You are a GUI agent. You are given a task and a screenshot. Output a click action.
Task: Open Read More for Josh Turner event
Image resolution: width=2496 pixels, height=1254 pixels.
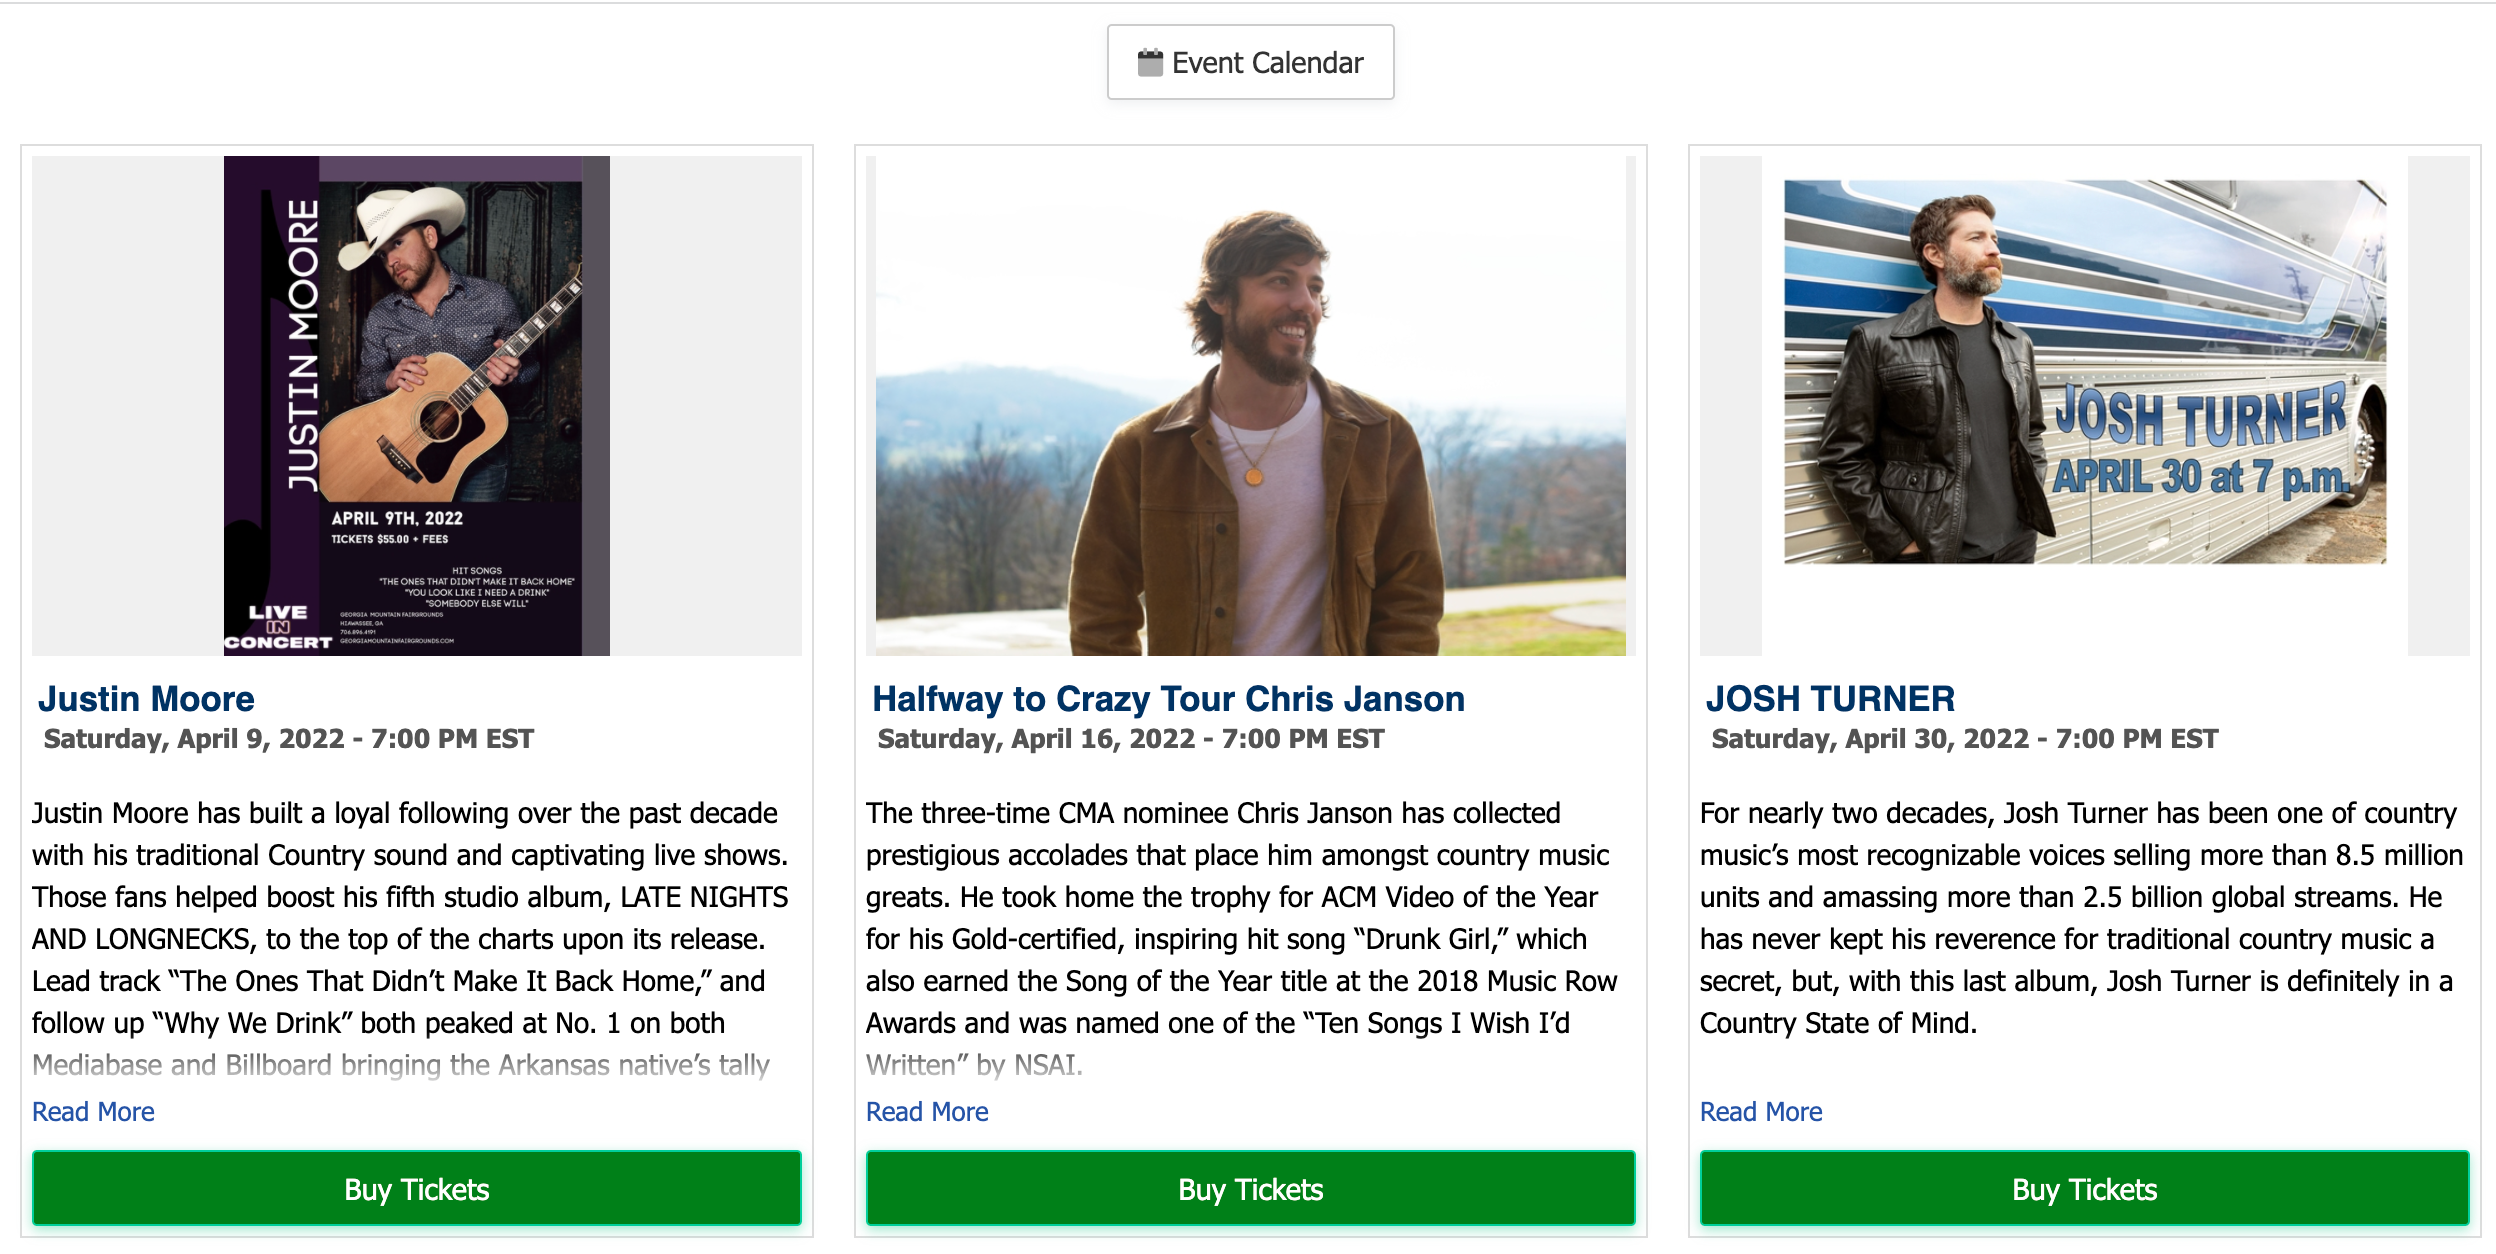coord(1761,1112)
